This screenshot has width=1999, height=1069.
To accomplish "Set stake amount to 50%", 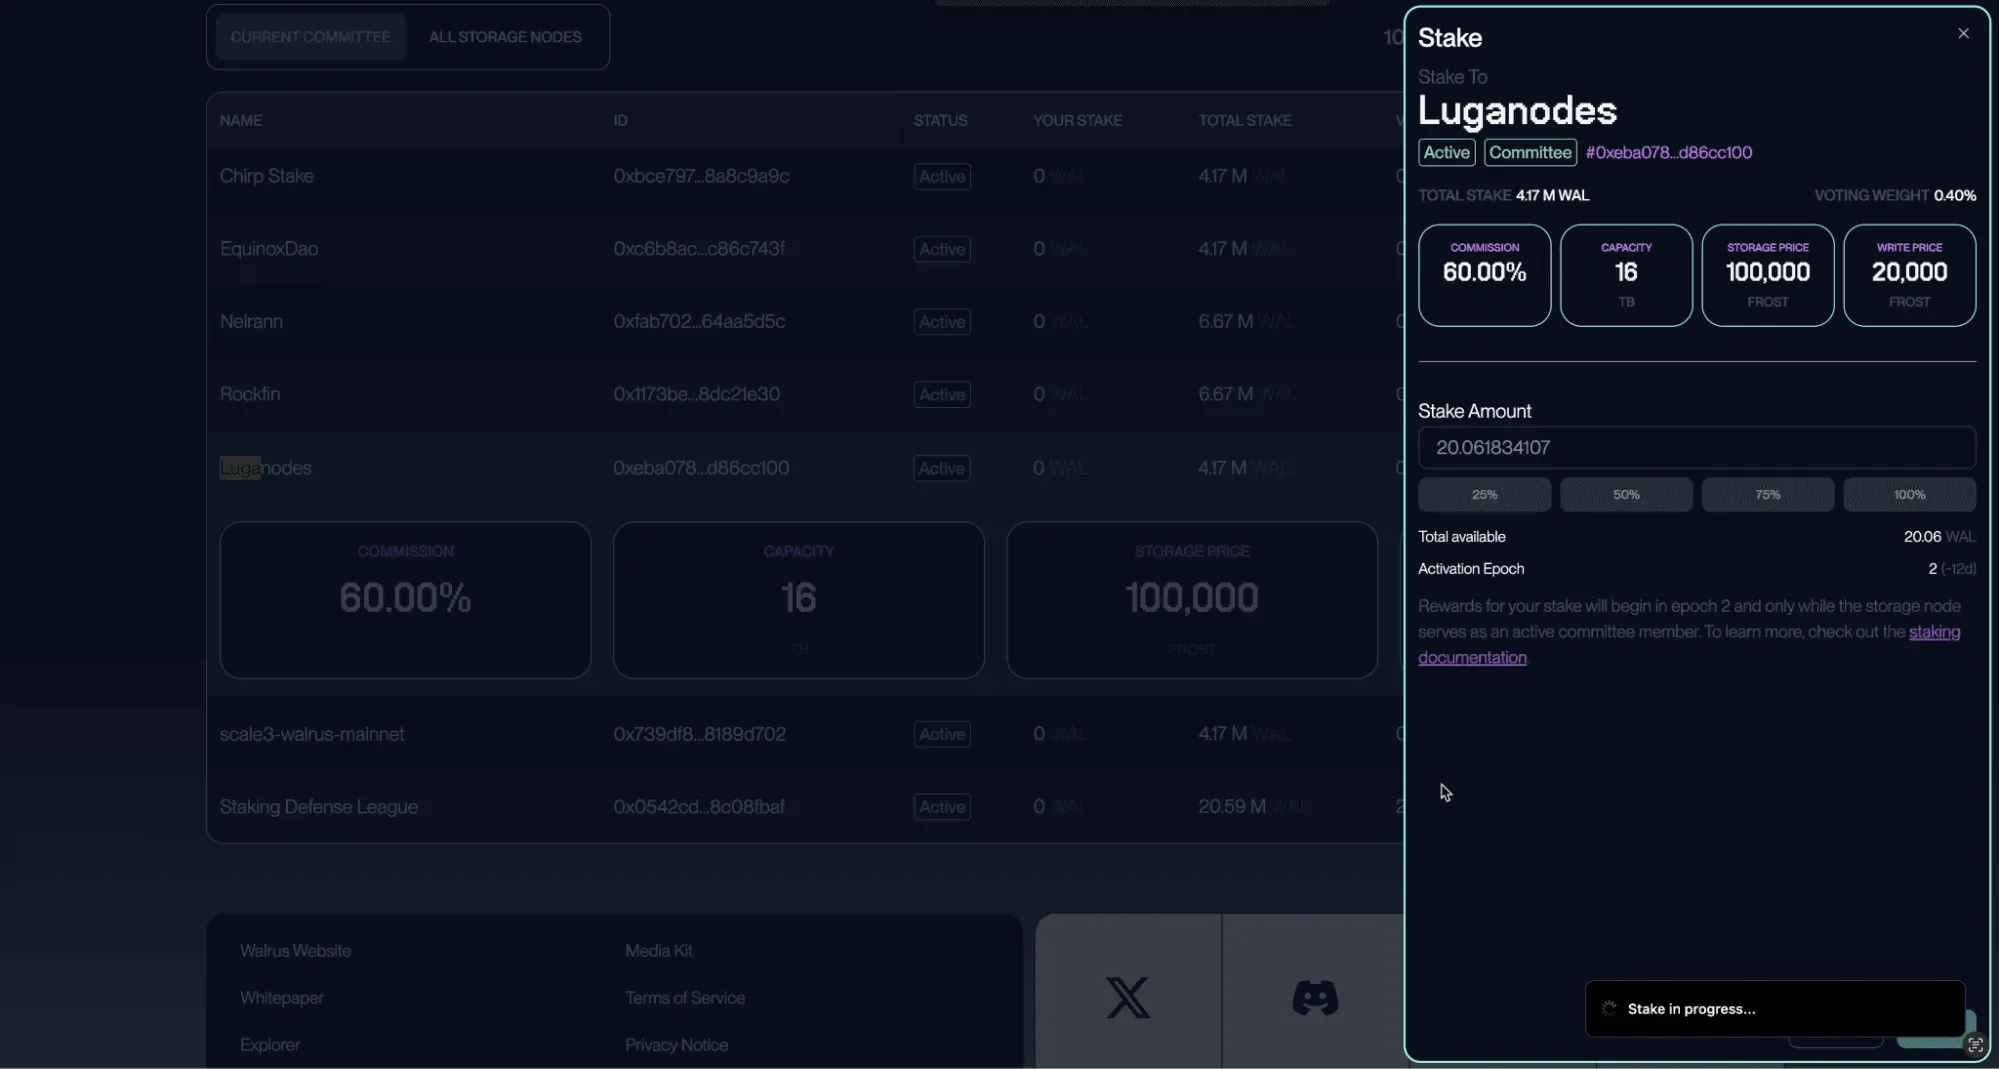I will click(1626, 495).
